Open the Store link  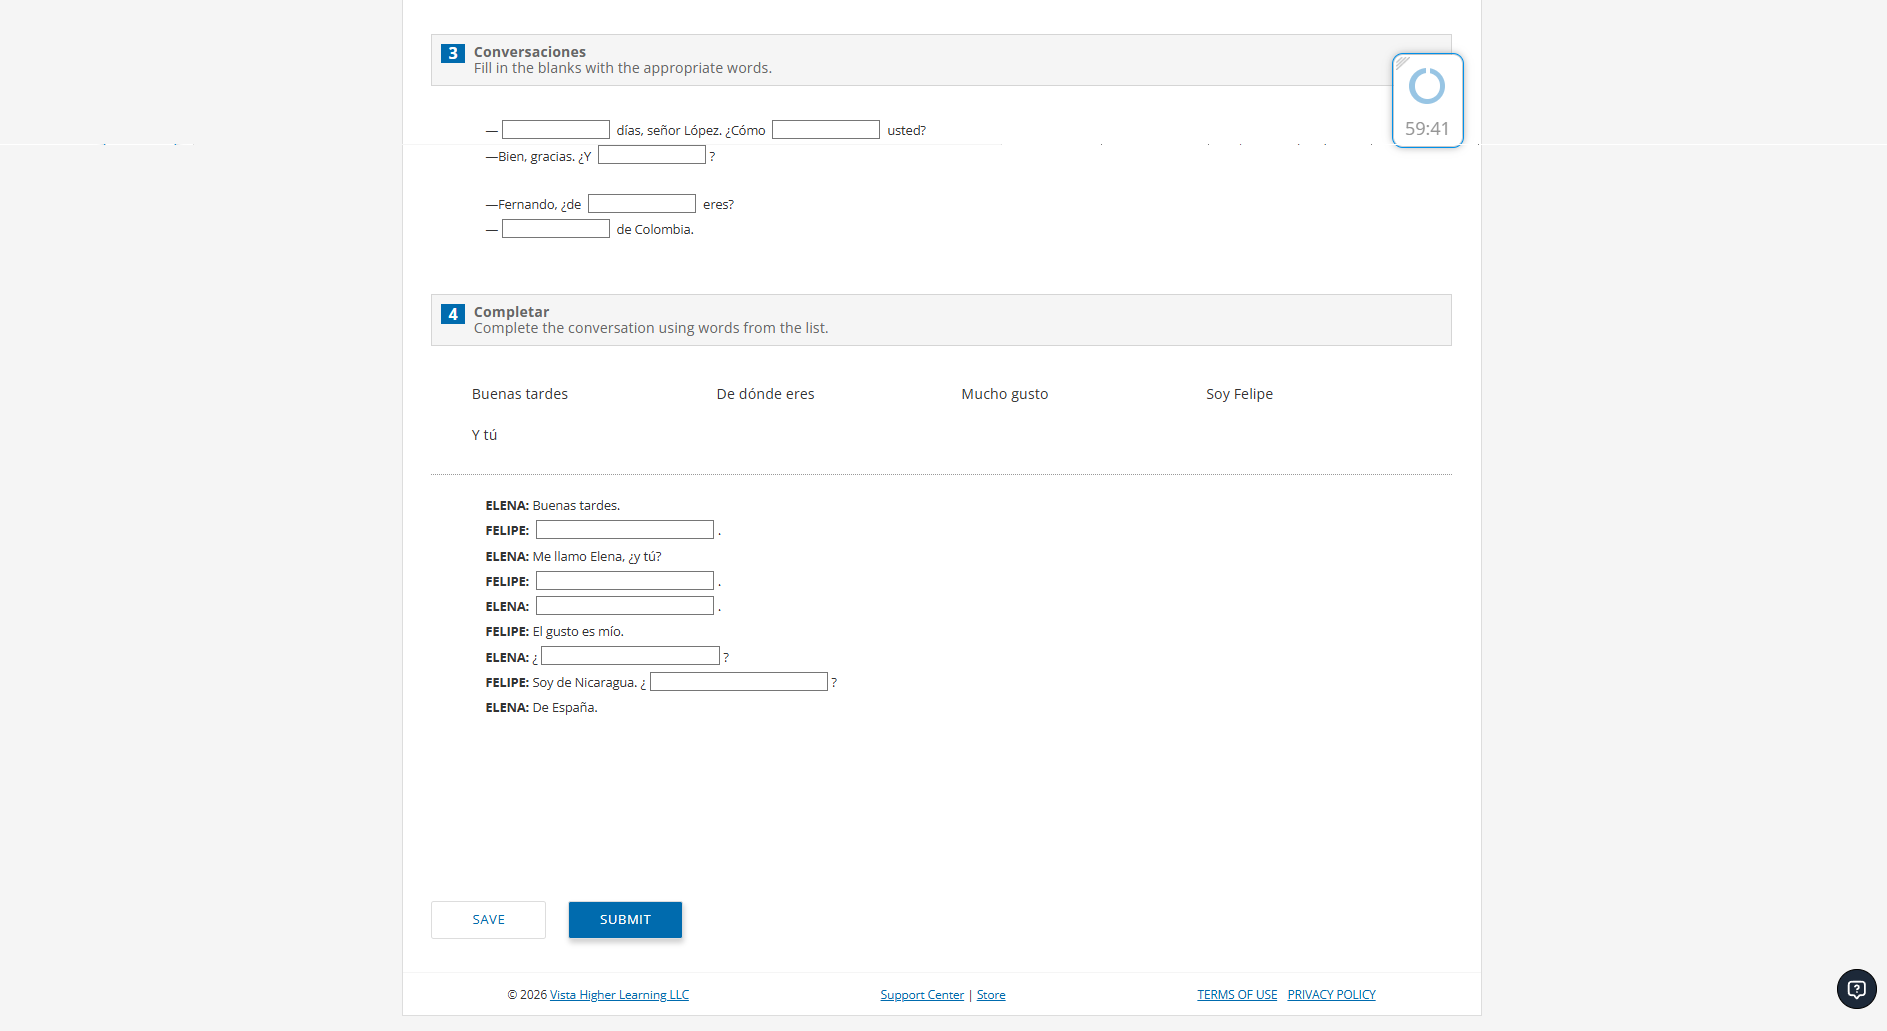tap(991, 995)
